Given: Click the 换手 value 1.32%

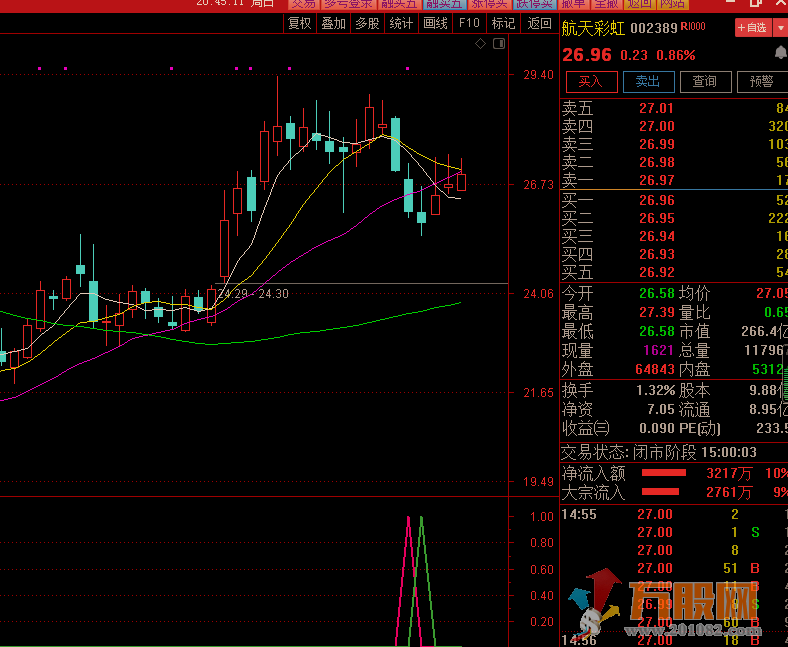Looking at the screenshot, I should click(655, 391).
